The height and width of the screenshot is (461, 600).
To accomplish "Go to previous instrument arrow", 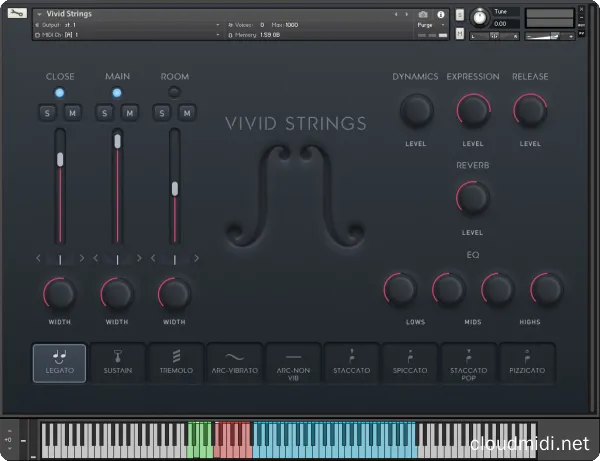I will pos(396,15).
